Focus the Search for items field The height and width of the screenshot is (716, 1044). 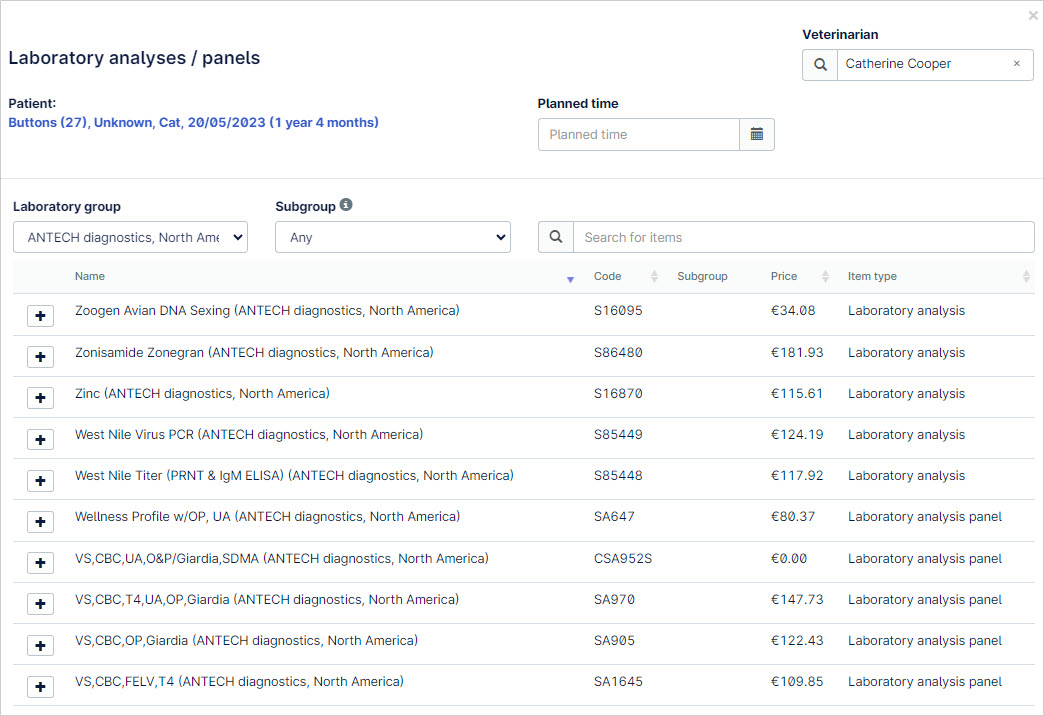(x=804, y=237)
